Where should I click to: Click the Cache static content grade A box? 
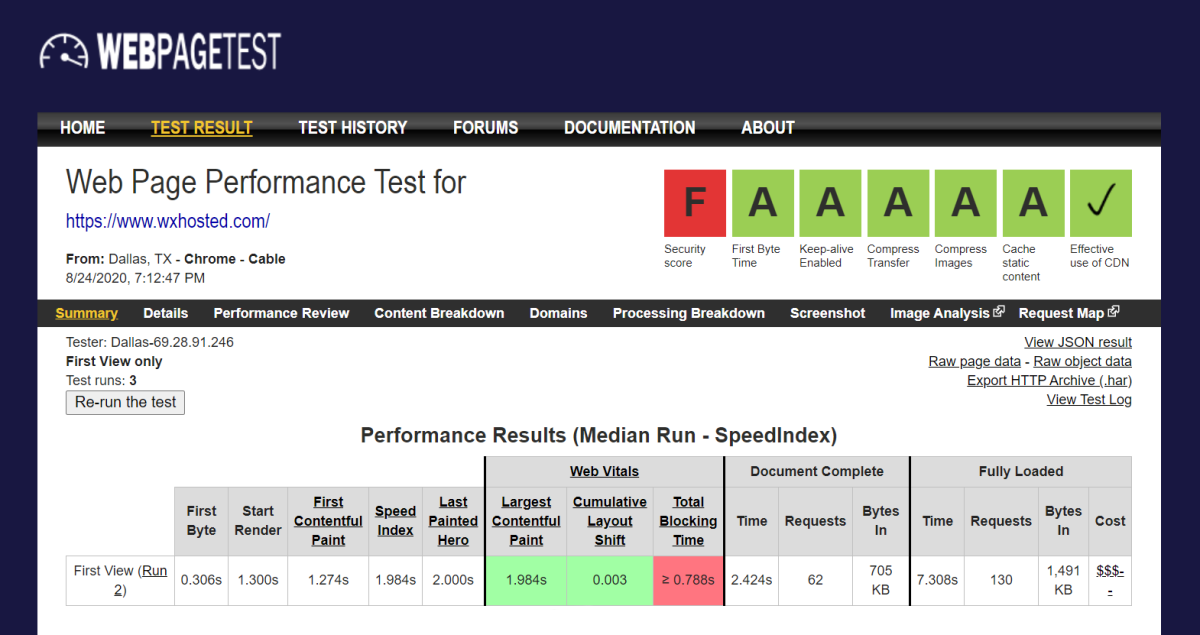[1033, 203]
